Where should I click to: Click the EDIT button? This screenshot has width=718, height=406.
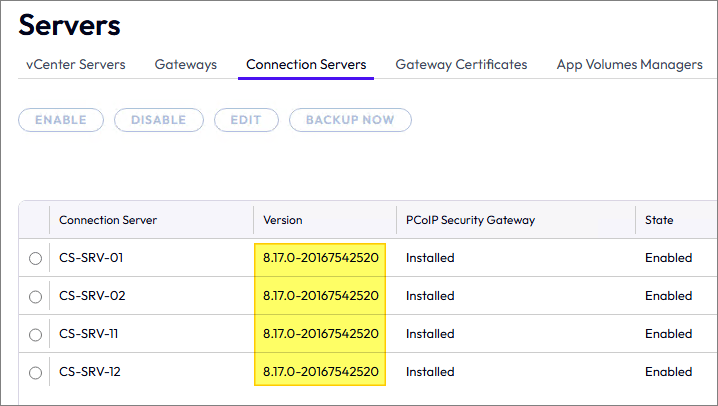246,120
